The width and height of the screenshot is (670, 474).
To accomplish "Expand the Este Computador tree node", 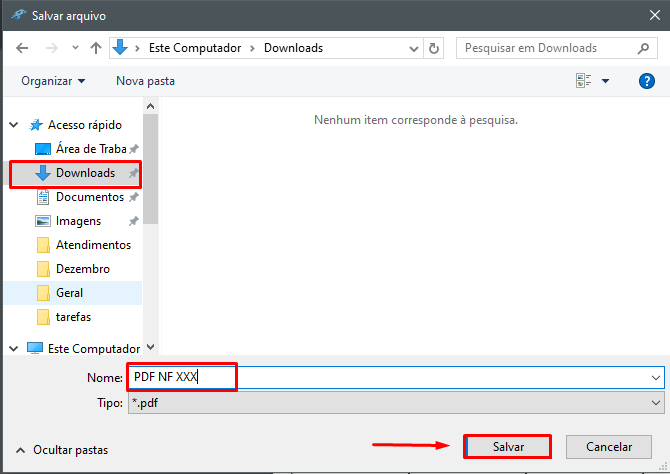I will 14,349.
